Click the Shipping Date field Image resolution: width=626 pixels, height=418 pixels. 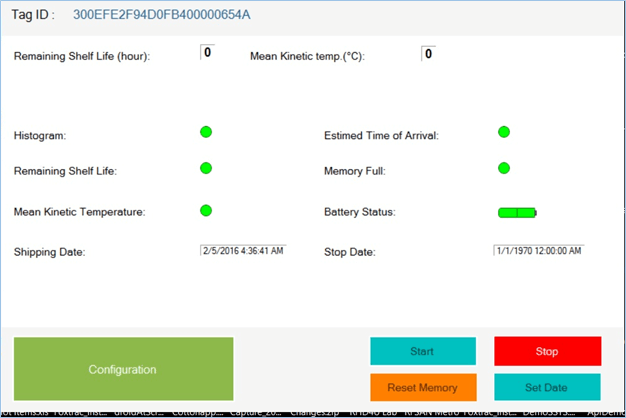pos(243,250)
